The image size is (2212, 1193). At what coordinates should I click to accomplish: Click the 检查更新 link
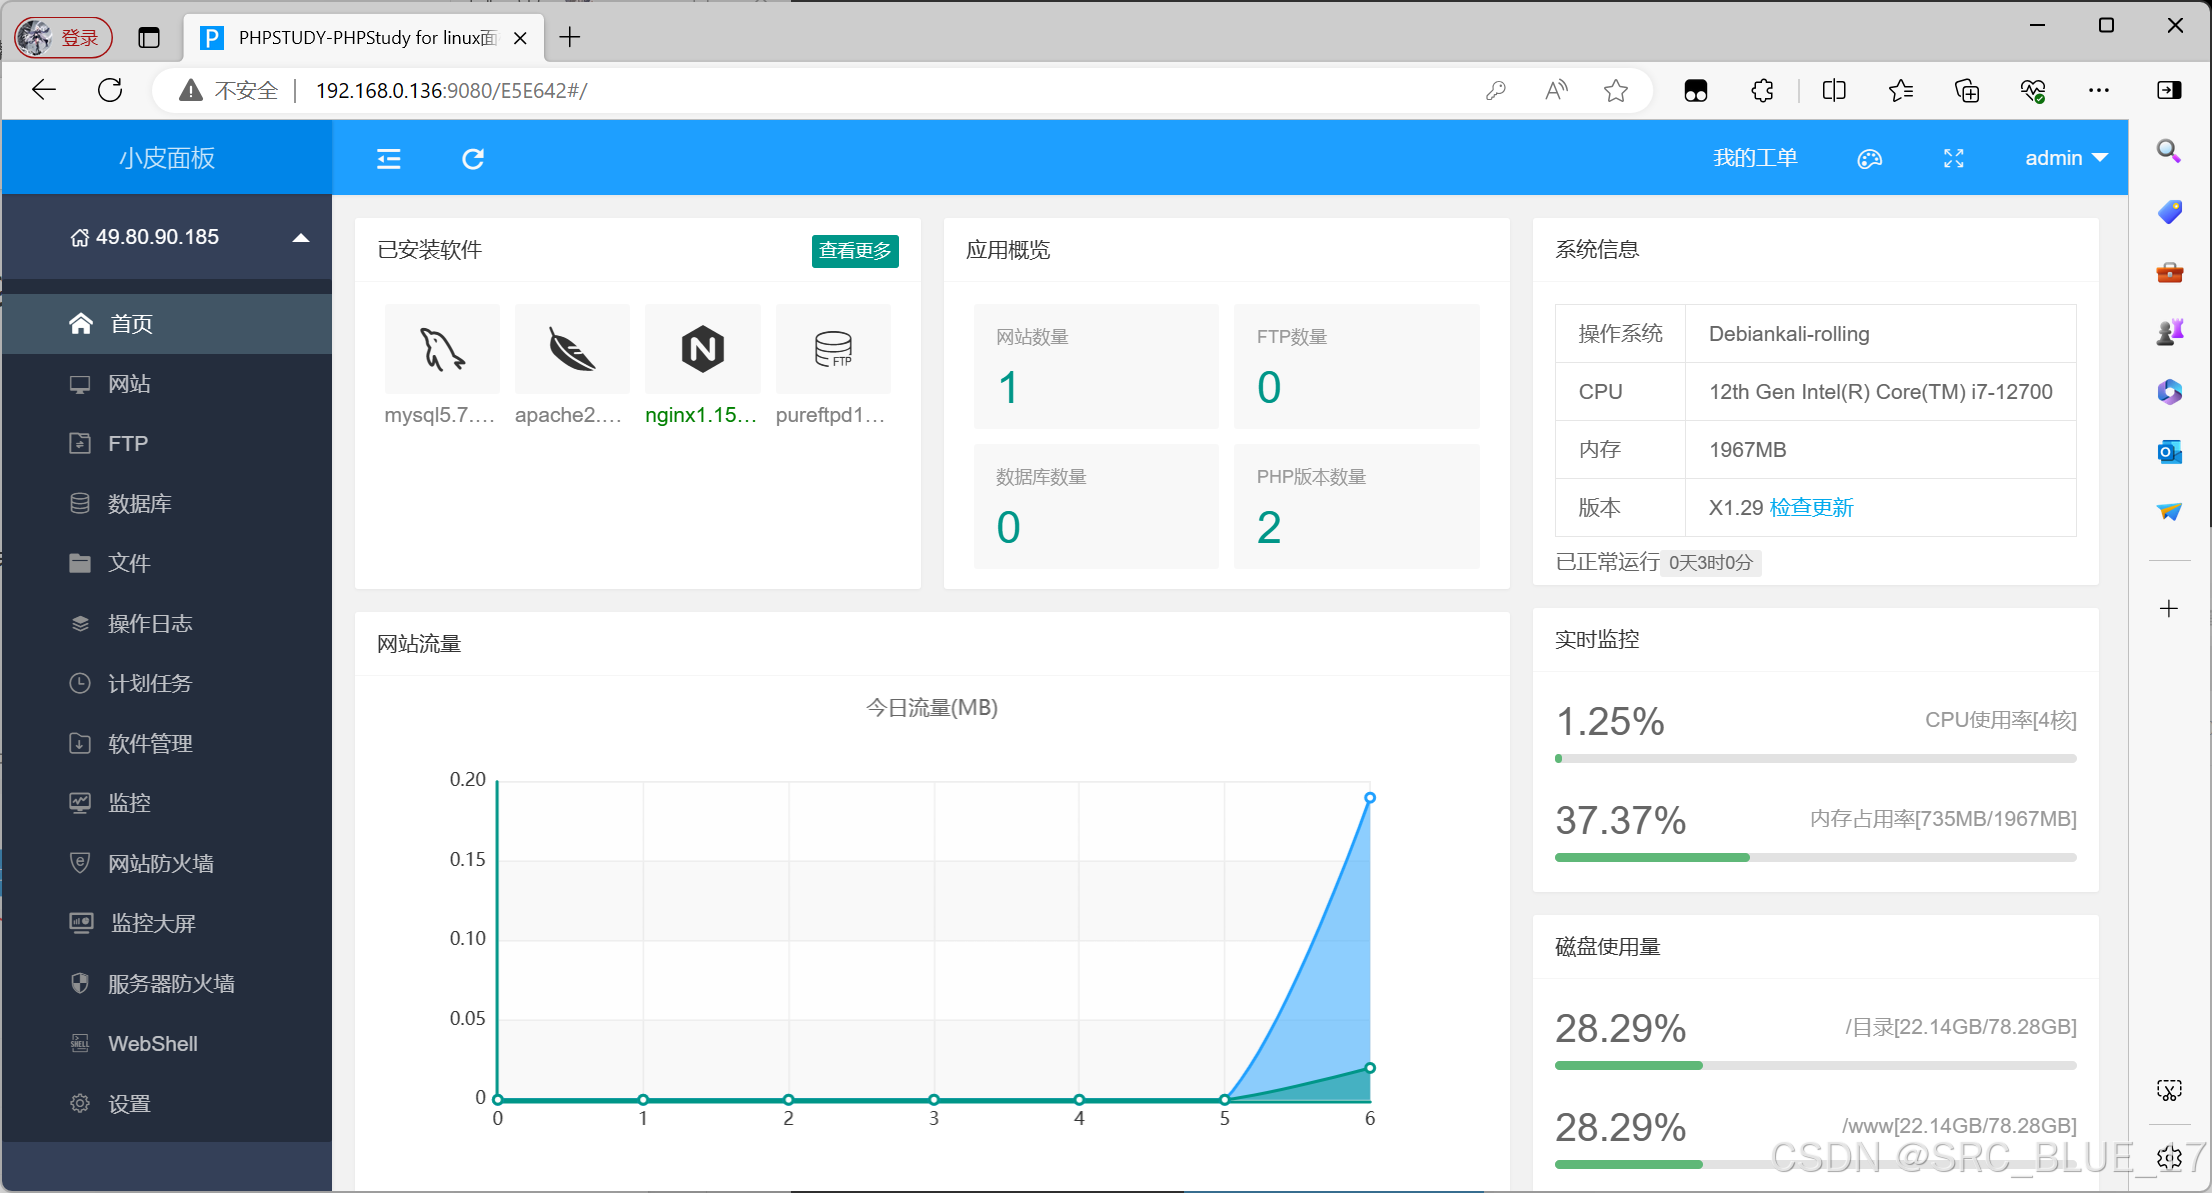pyautogui.click(x=1812, y=507)
